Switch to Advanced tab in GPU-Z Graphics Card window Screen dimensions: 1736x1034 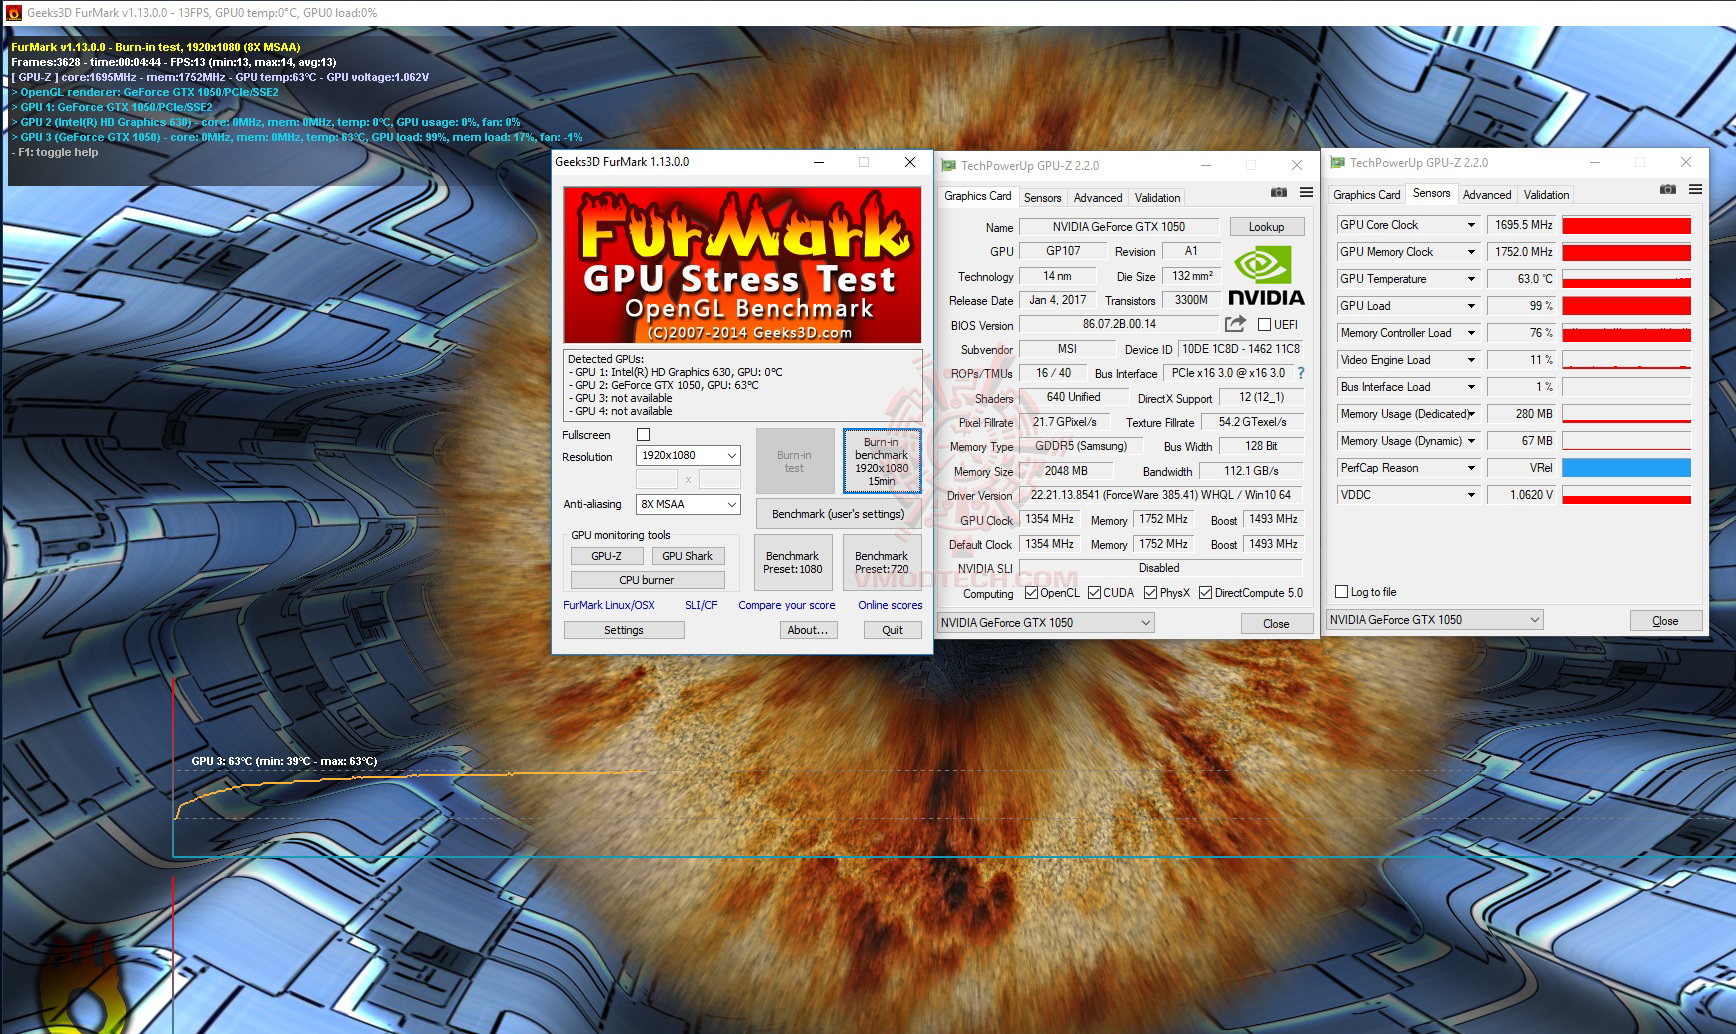[x=1098, y=198]
